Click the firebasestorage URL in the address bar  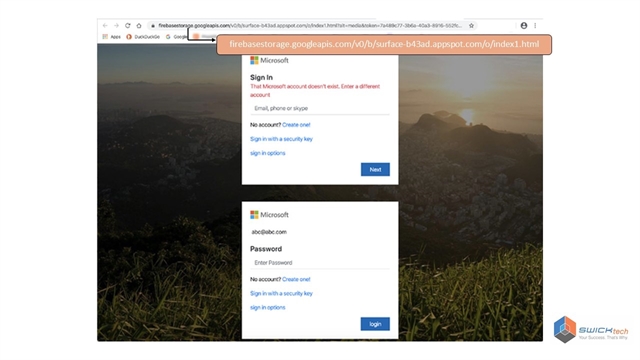tap(310, 25)
